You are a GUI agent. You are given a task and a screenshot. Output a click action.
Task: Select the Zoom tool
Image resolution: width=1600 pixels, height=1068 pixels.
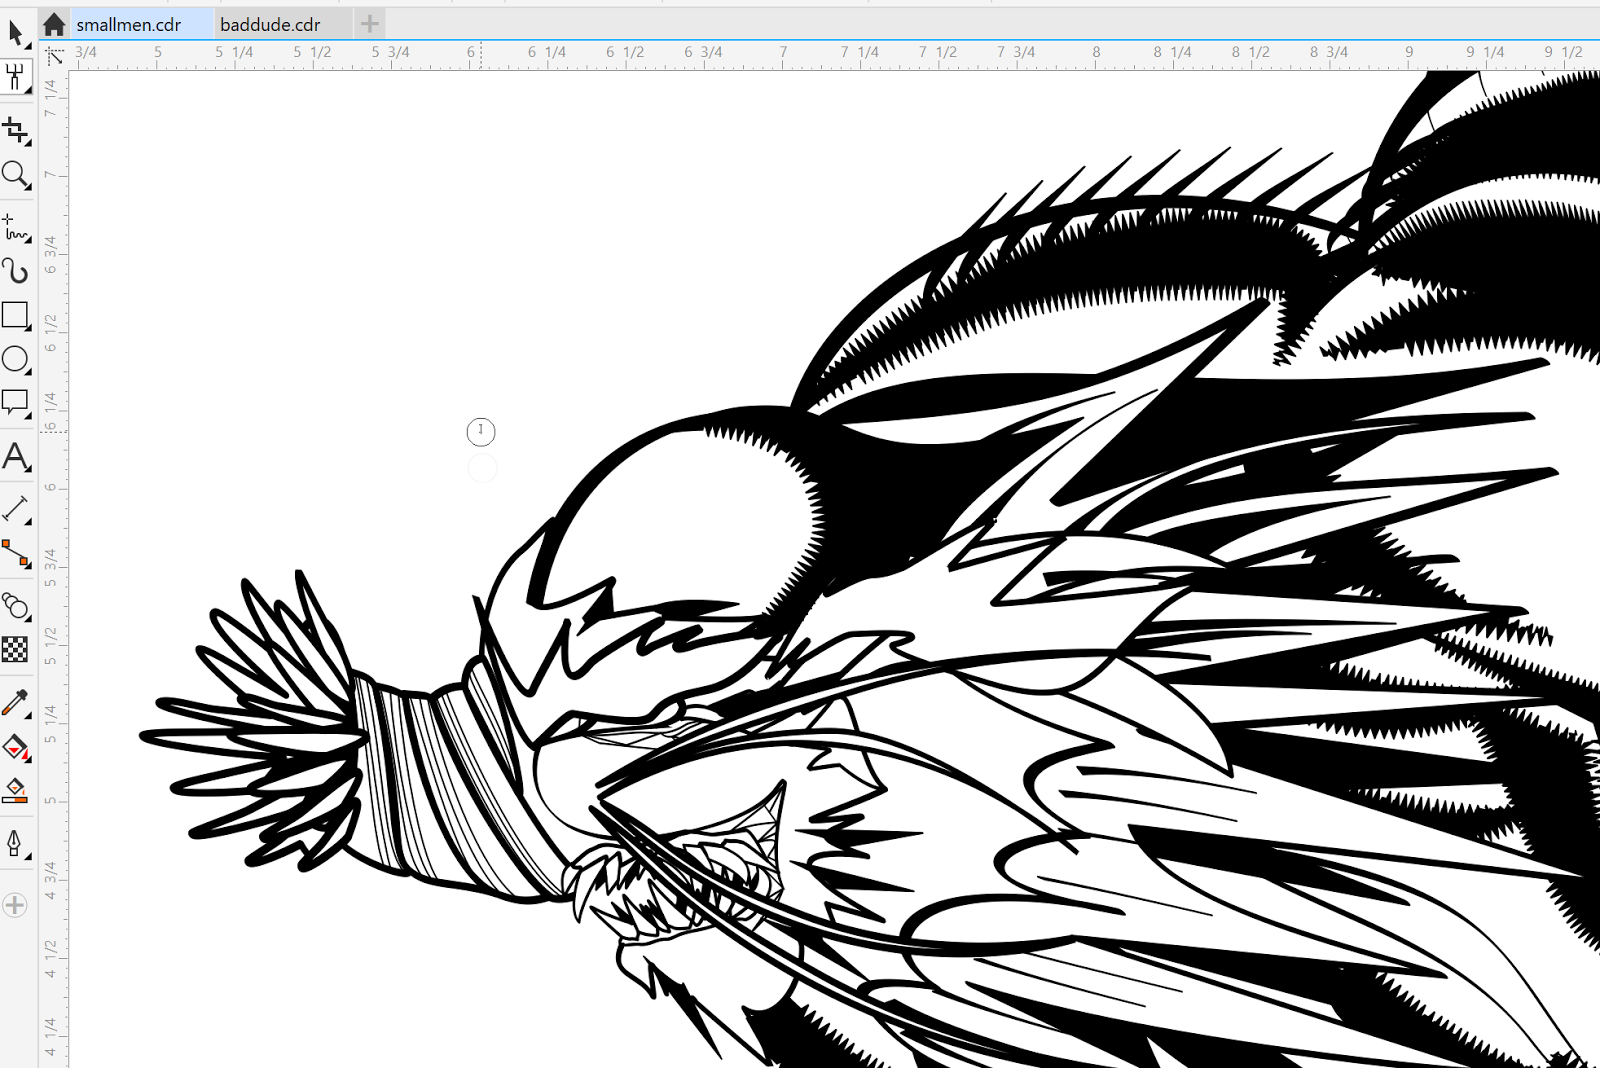(16, 176)
